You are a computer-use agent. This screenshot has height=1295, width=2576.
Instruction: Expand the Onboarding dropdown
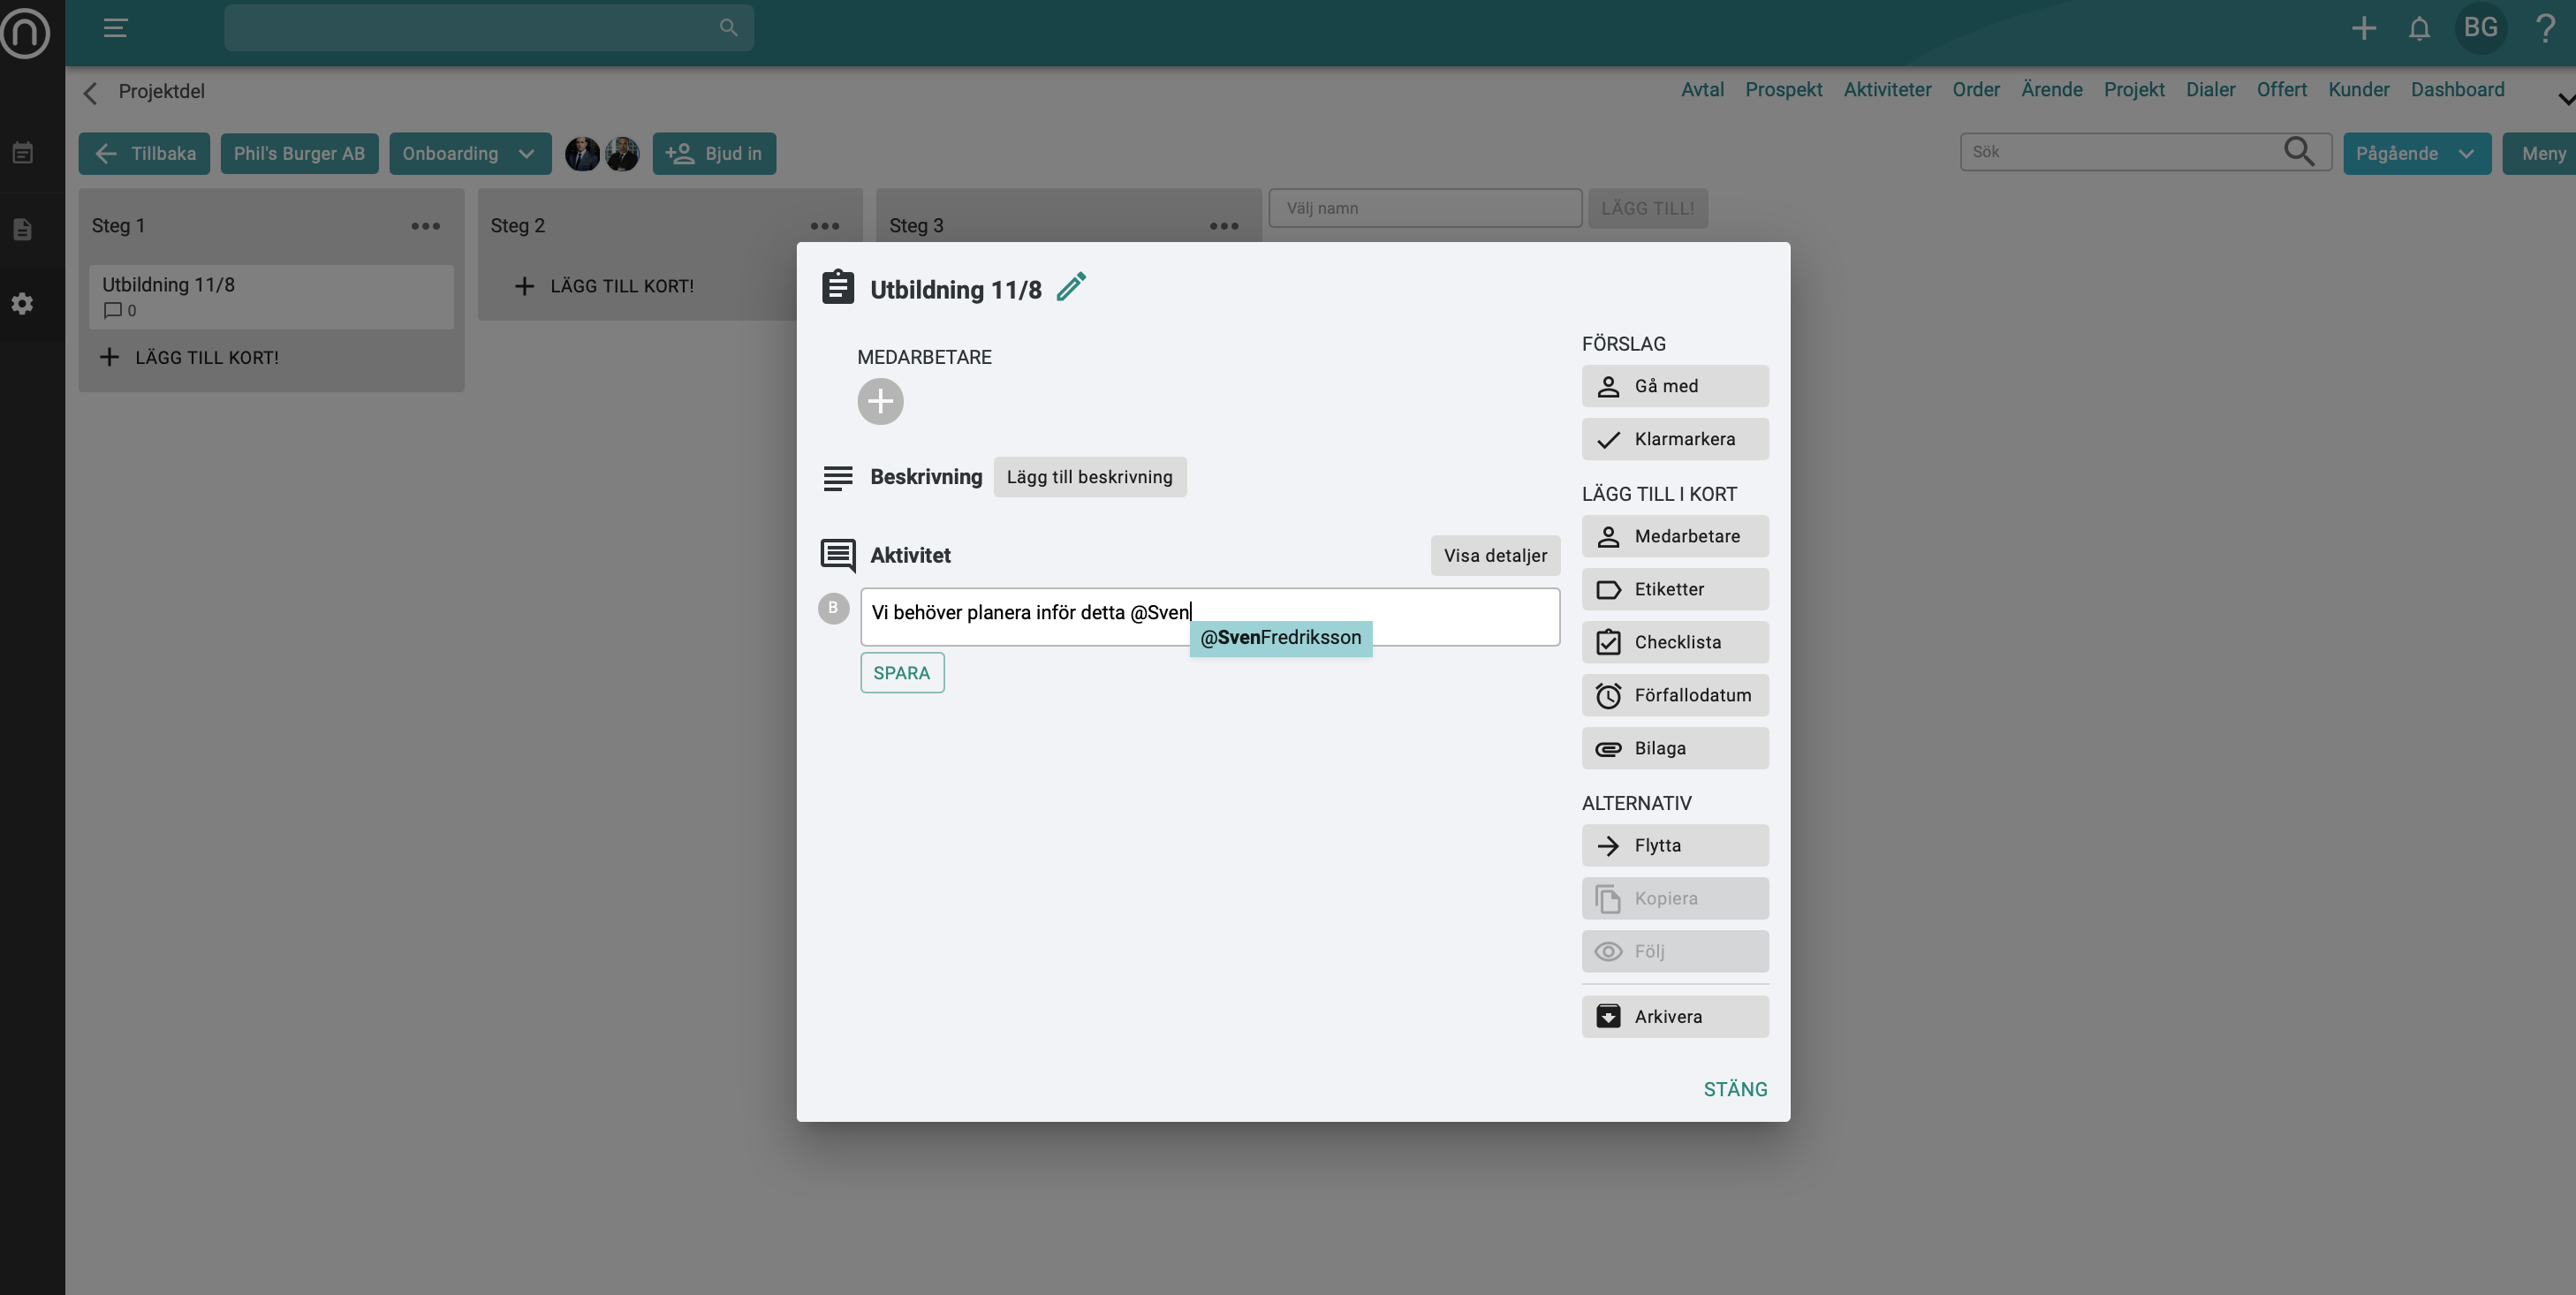click(469, 154)
